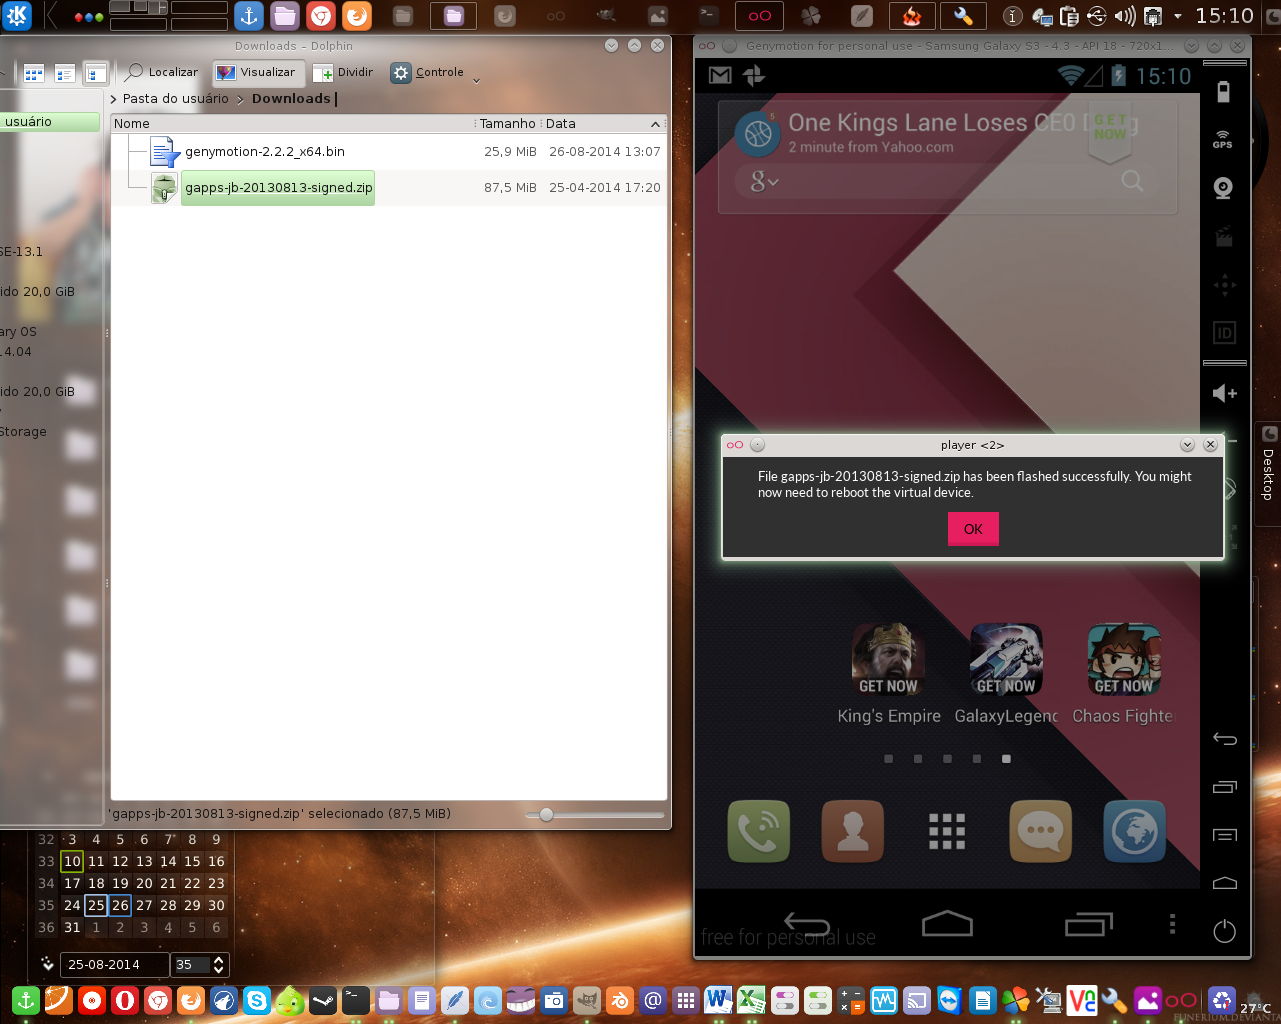Image resolution: width=1281 pixels, height=1024 pixels.
Task: Switch to details view mode in Dolphin
Action: [x=95, y=73]
